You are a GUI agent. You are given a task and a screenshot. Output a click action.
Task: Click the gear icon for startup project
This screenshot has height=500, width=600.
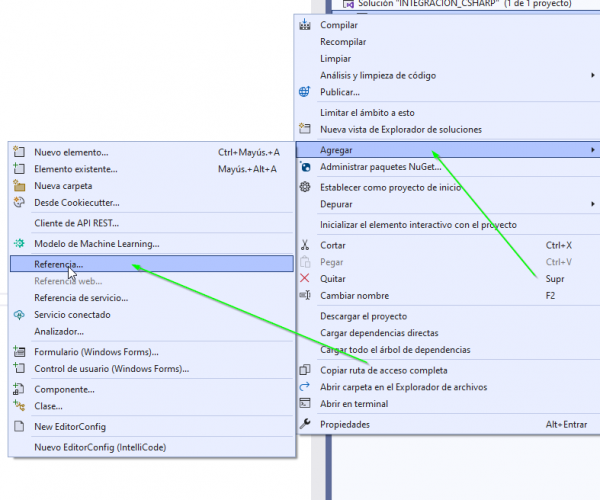click(x=305, y=187)
